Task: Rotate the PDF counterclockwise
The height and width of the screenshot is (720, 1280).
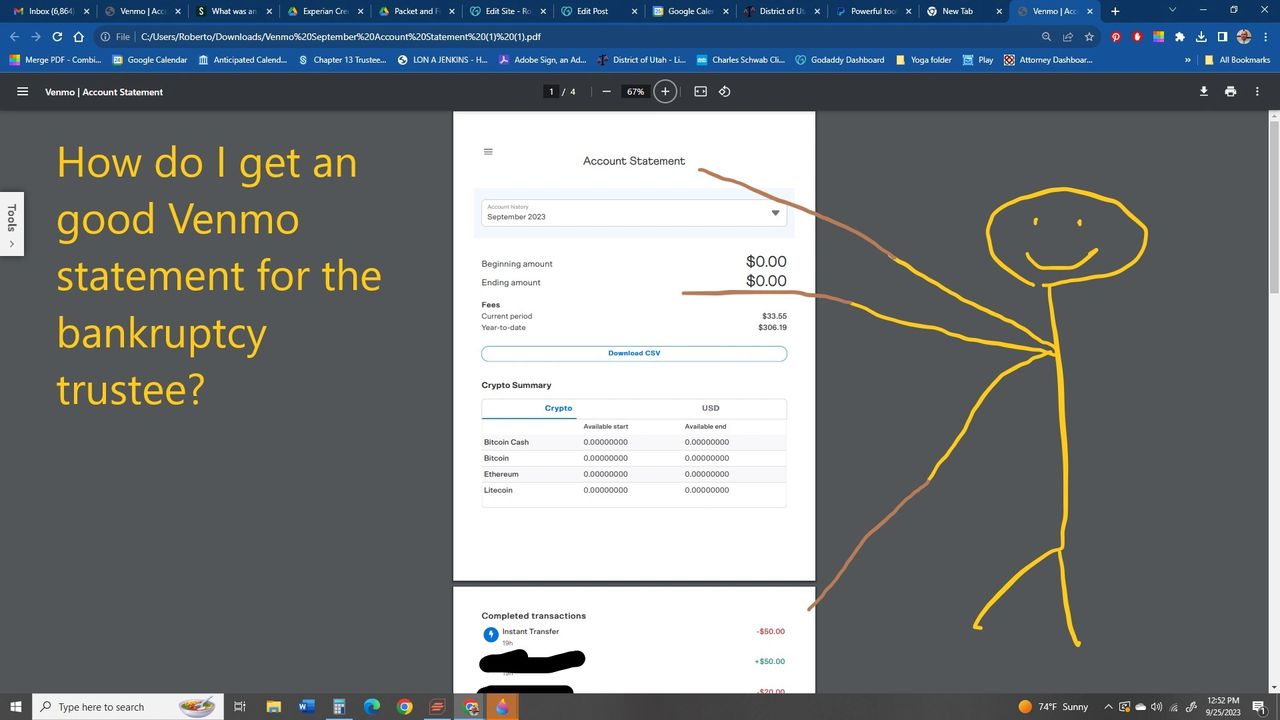Action: (x=725, y=92)
